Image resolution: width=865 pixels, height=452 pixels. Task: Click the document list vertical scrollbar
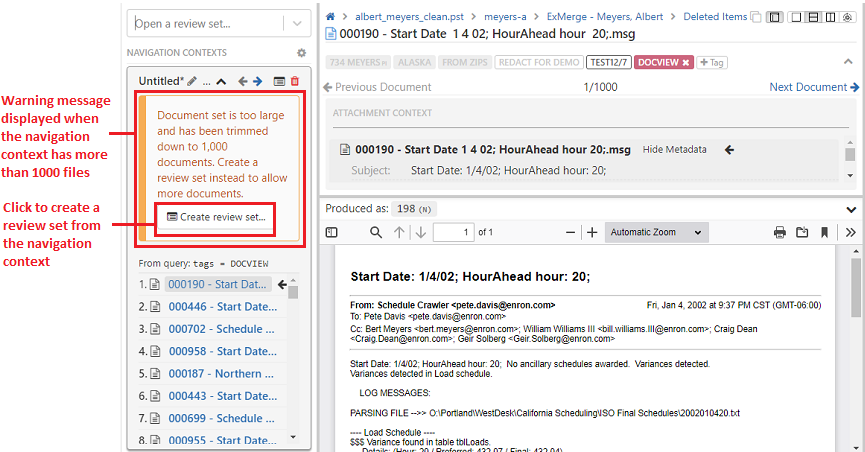pyautogui.click(x=293, y=360)
